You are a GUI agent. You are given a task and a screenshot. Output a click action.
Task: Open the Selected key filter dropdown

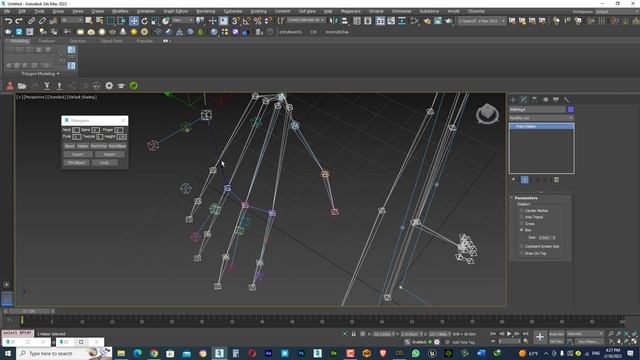[x=585, y=334]
